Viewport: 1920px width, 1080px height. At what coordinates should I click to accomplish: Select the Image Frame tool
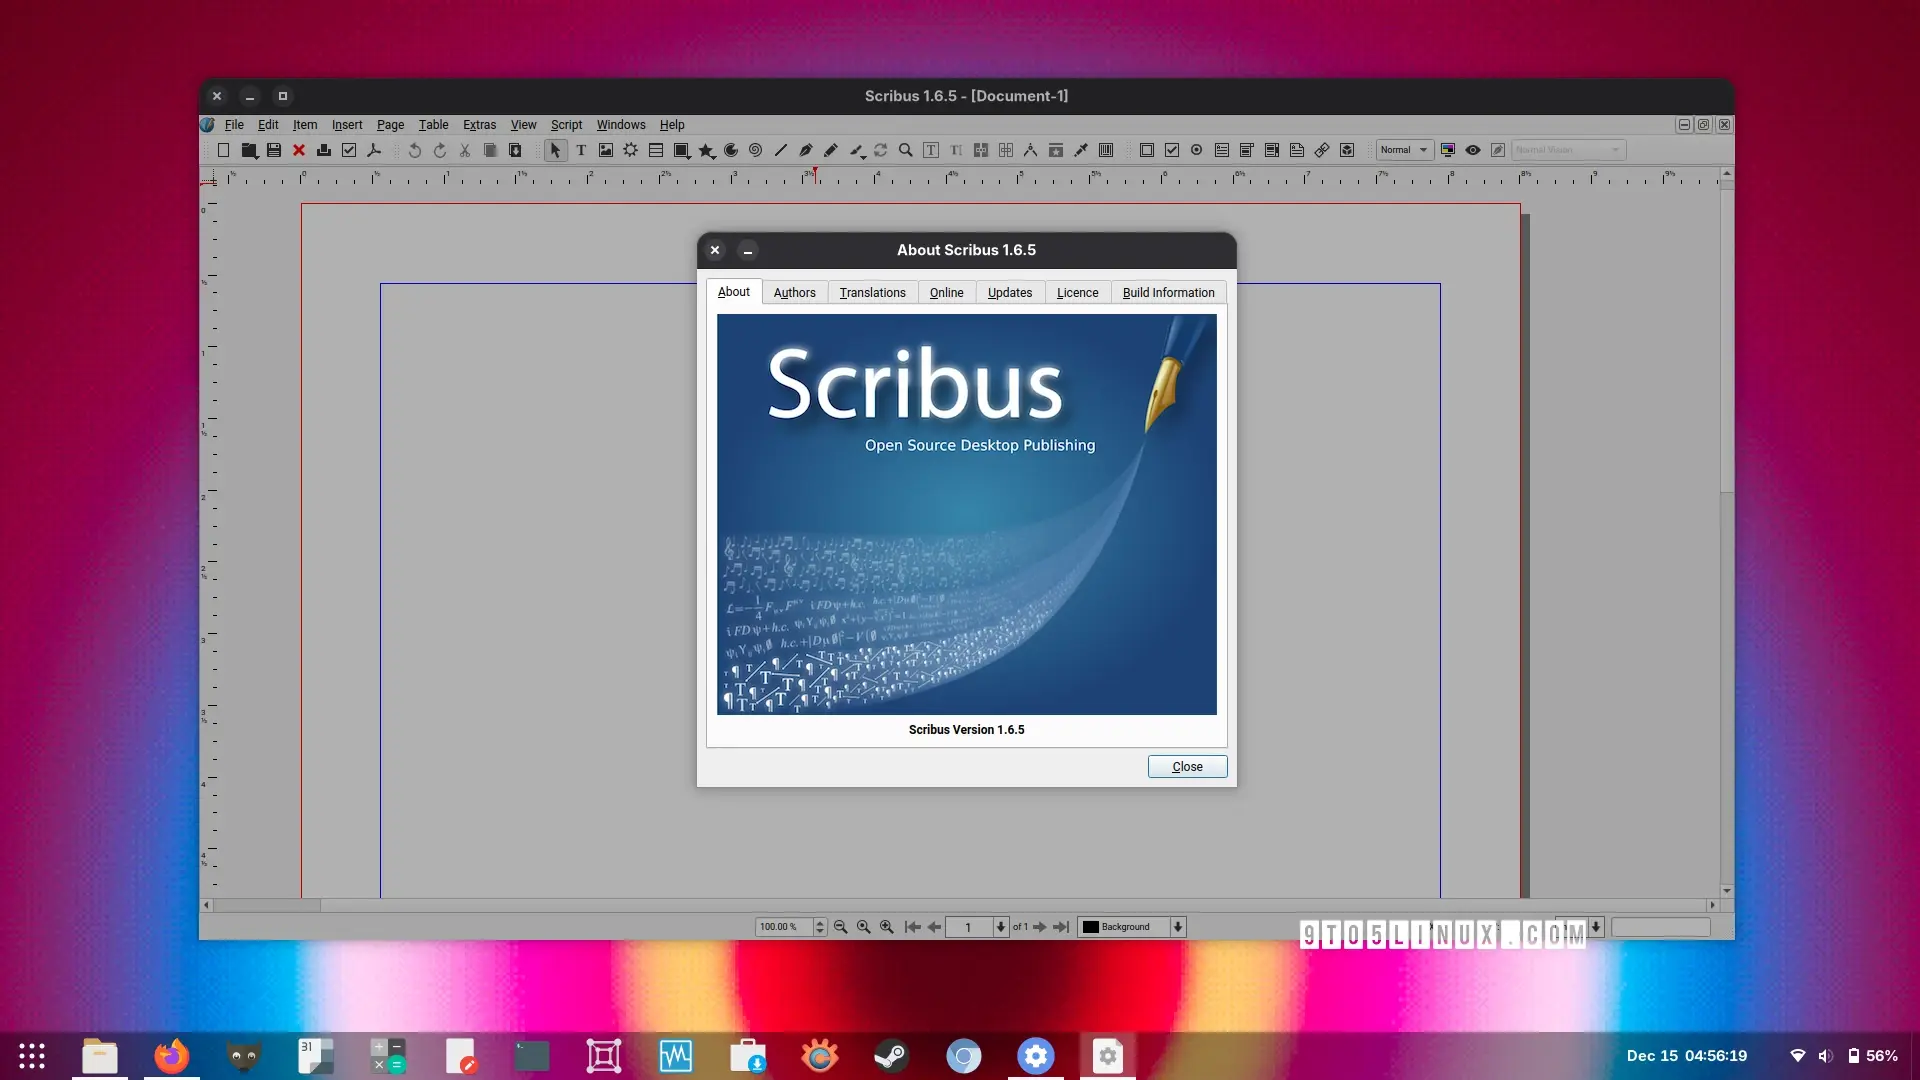point(606,150)
